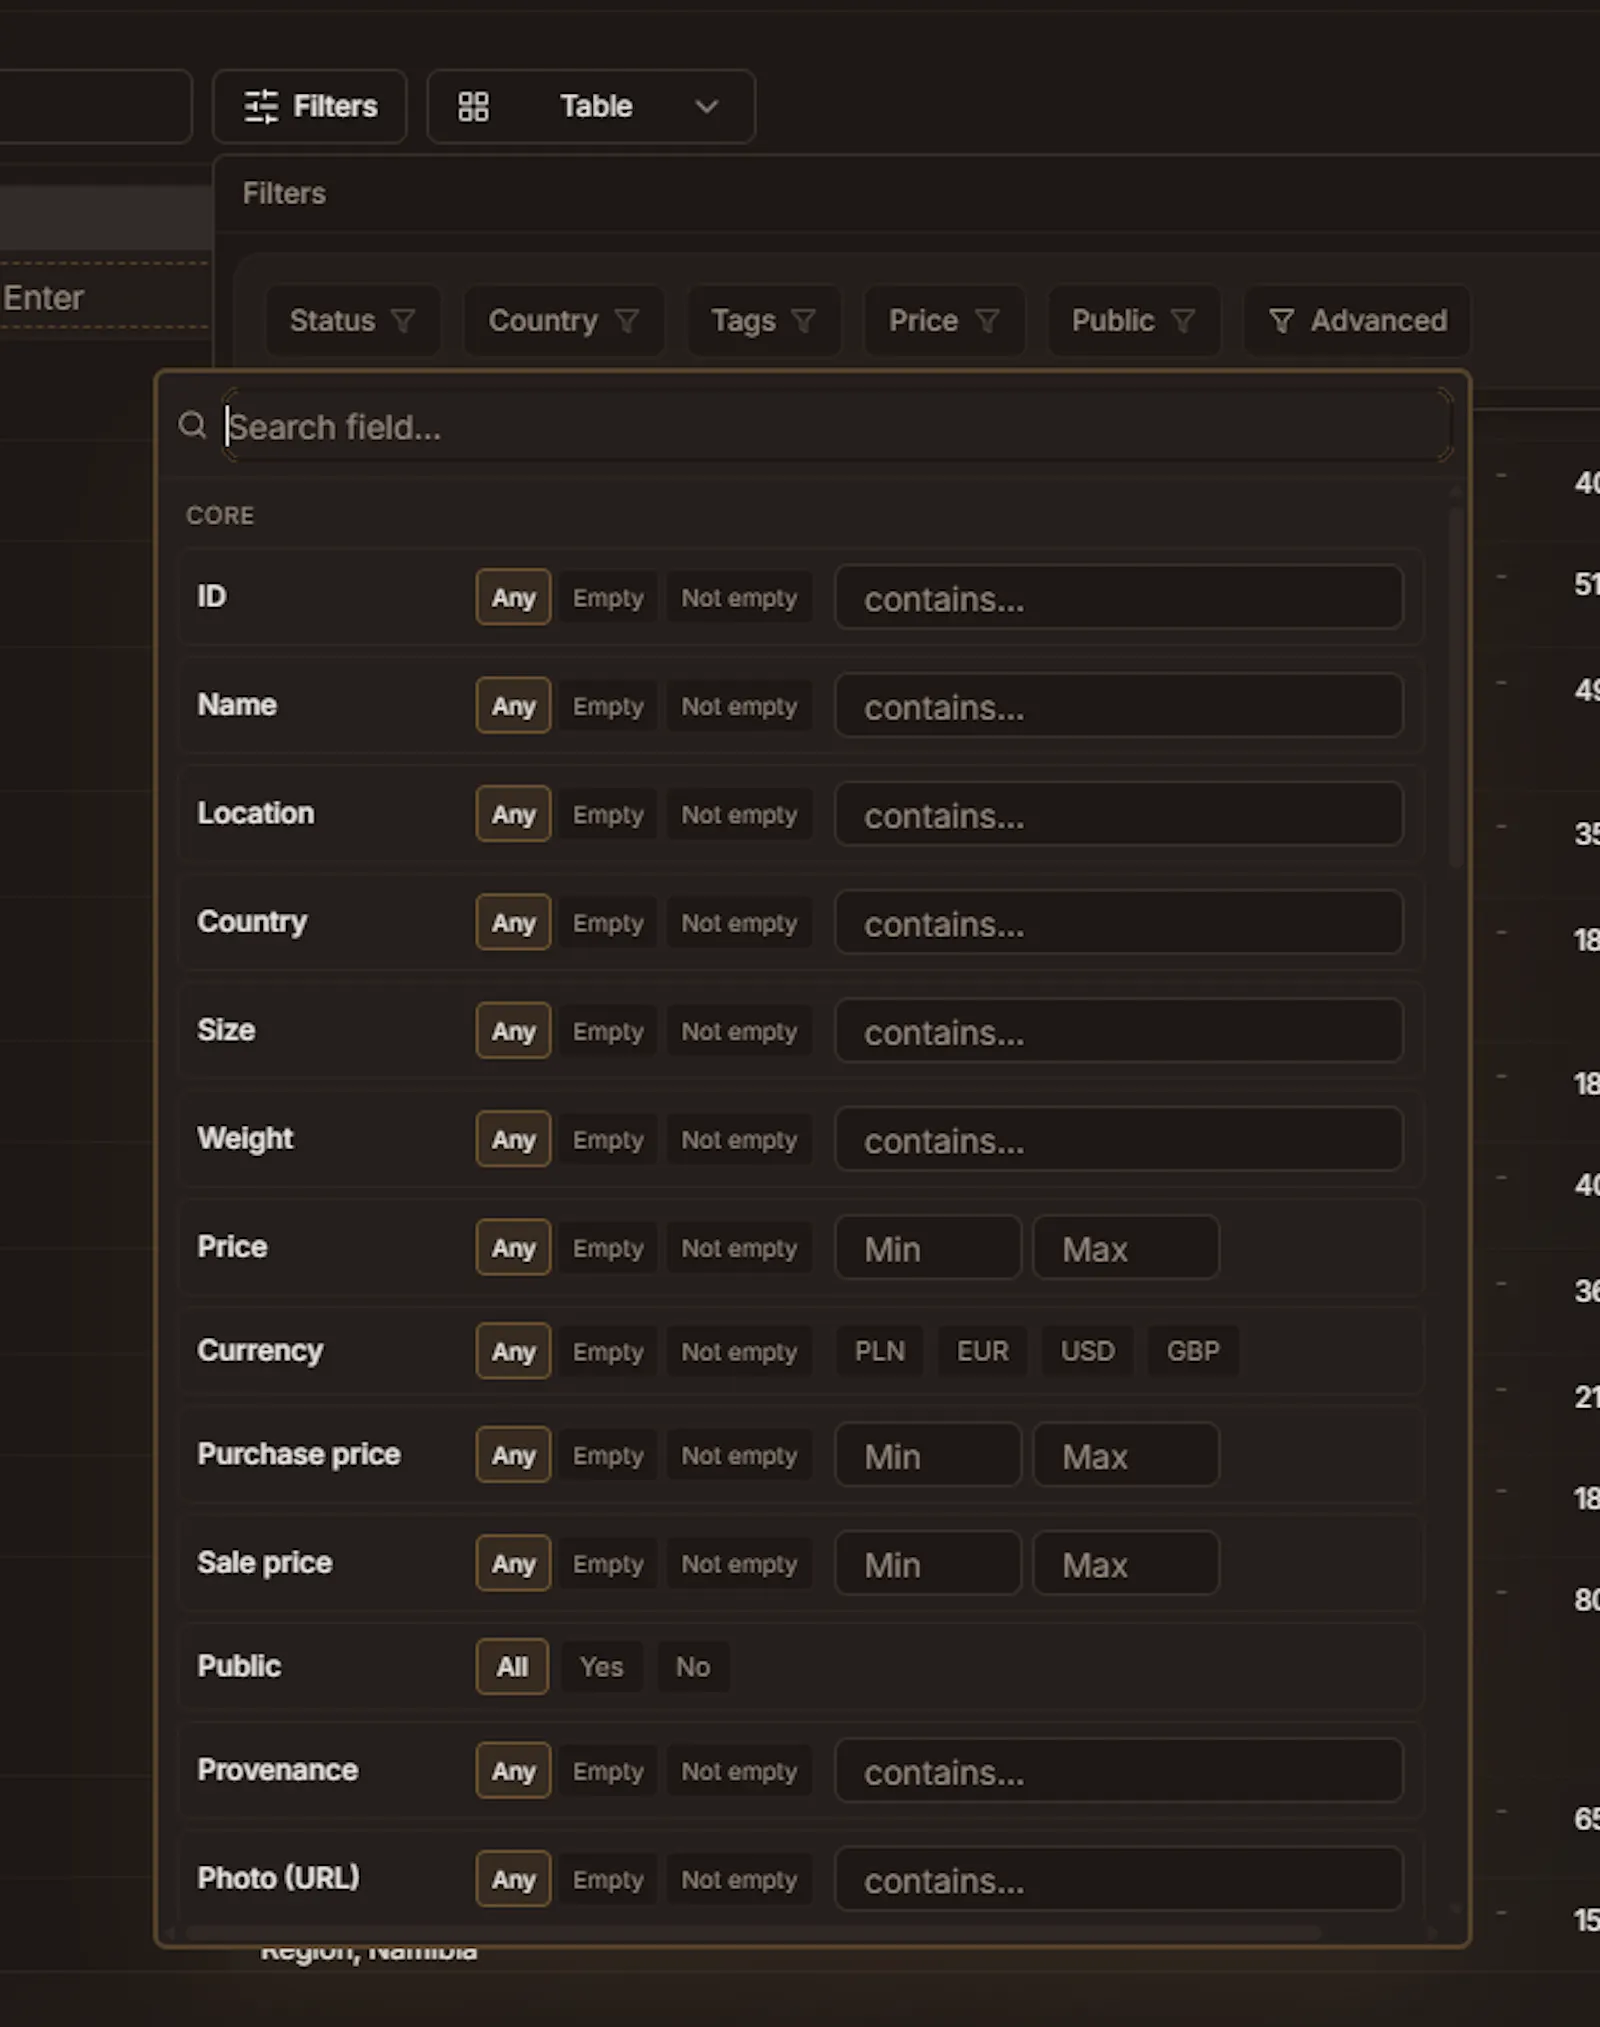Select Empty for the ID field

[x=608, y=598]
